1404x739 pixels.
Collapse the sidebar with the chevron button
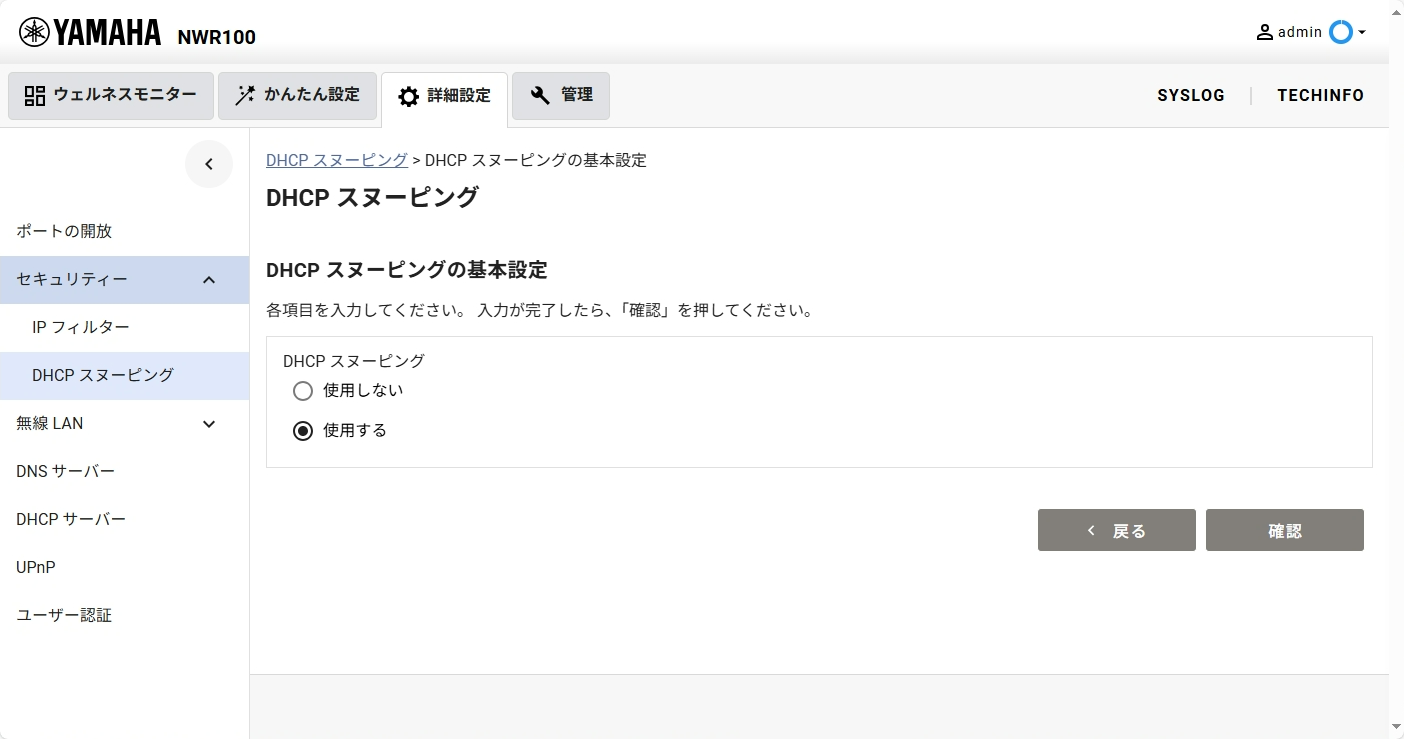coord(209,164)
